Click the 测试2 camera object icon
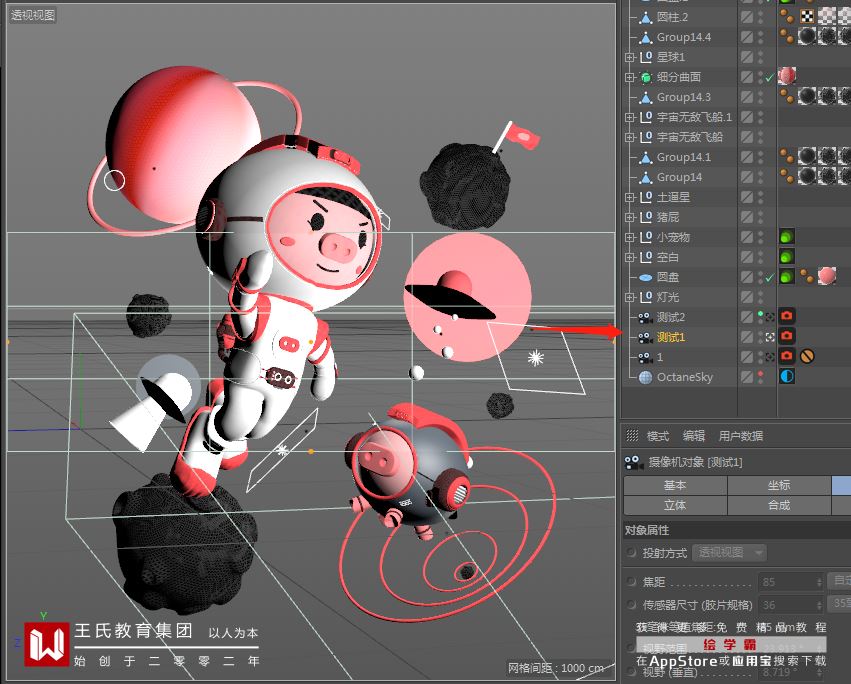This screenshot has width=851, height=684. point(645,318)
